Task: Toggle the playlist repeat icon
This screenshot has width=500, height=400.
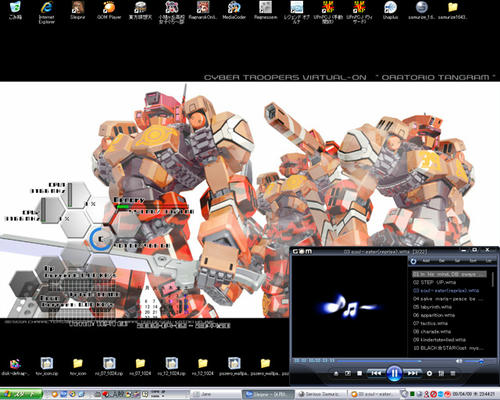Action: (413, 261)
